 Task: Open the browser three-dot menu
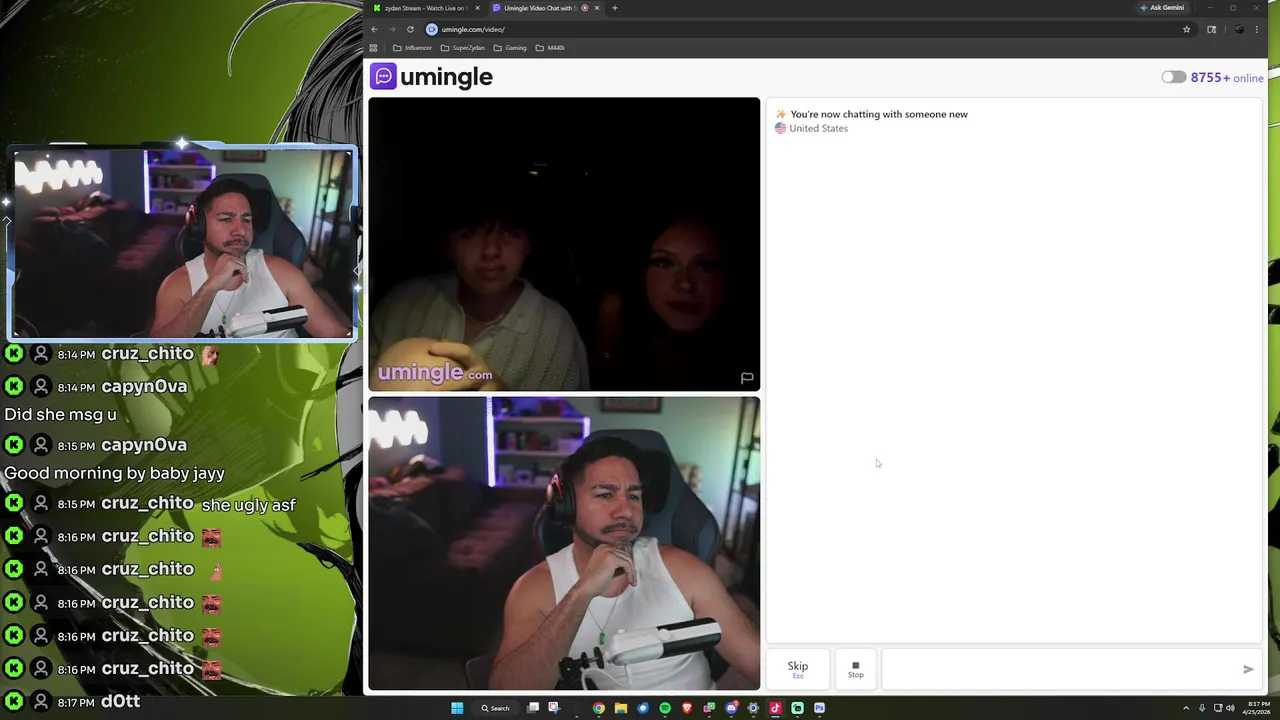click(1257, 29)
